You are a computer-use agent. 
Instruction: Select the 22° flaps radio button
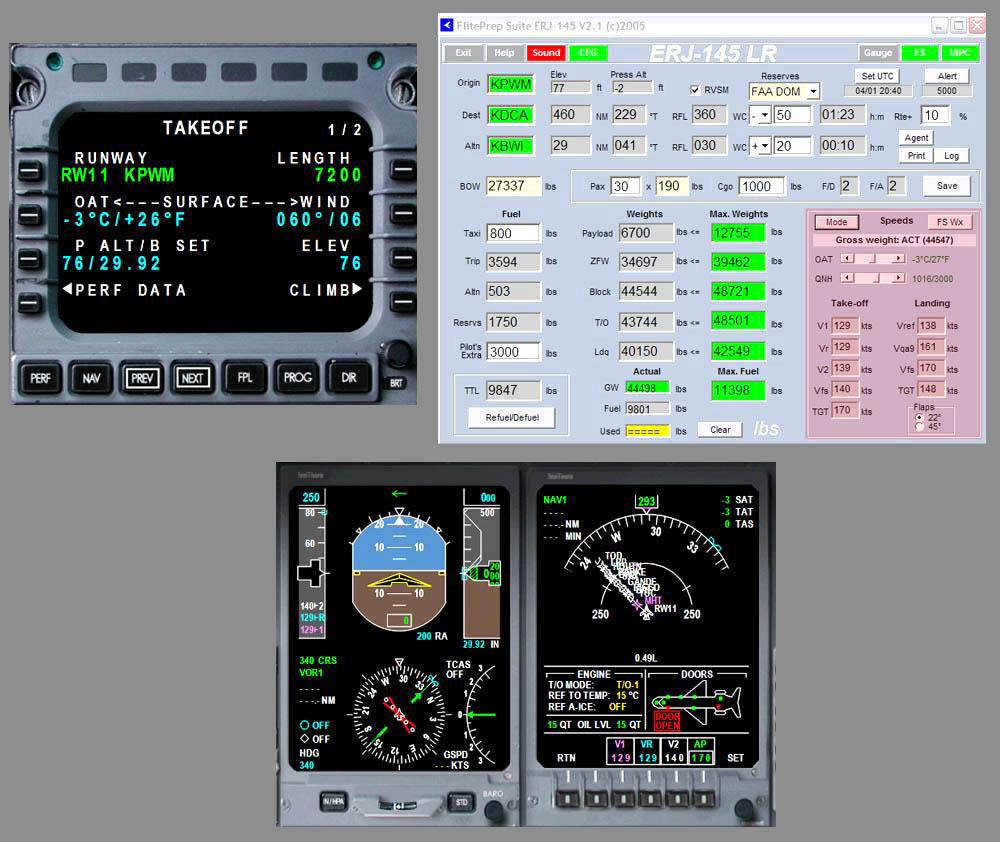coord(920,417)
